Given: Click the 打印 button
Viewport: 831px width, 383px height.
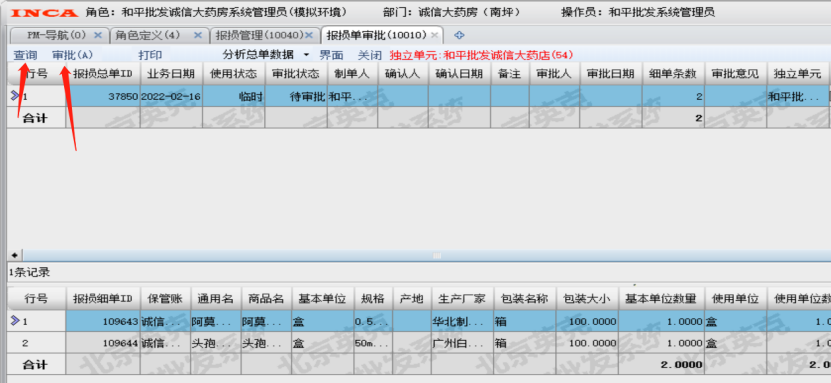Looking at the screenshot, I should click(x=150, y=55).
